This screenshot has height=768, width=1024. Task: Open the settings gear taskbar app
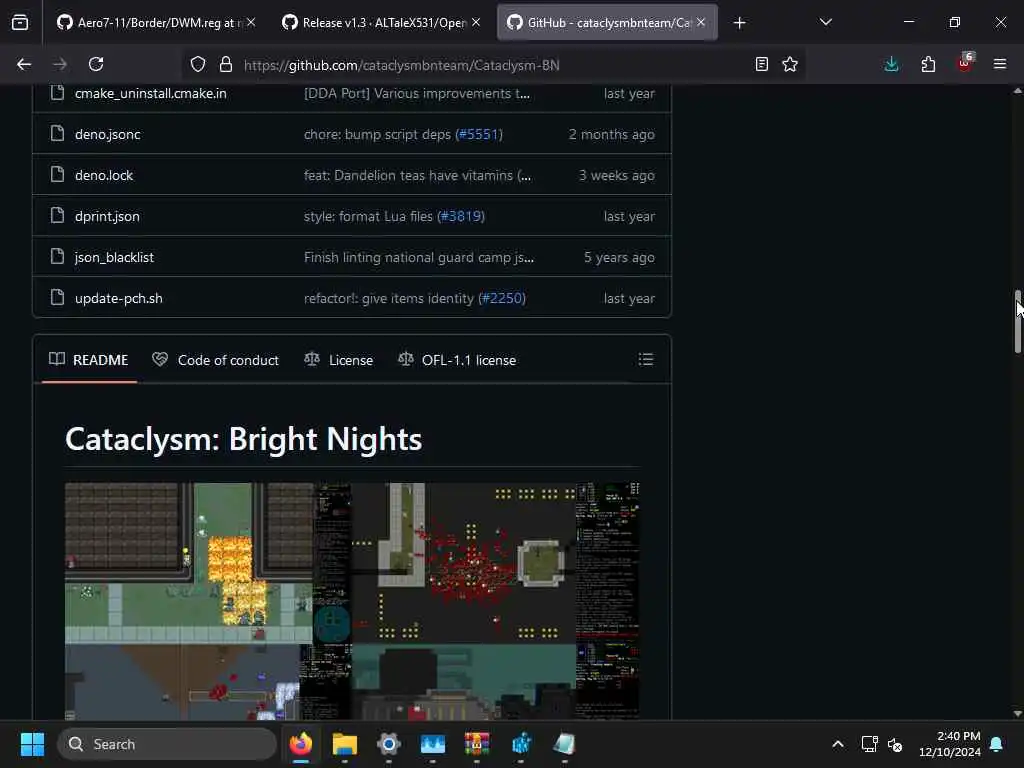(389, 744)
